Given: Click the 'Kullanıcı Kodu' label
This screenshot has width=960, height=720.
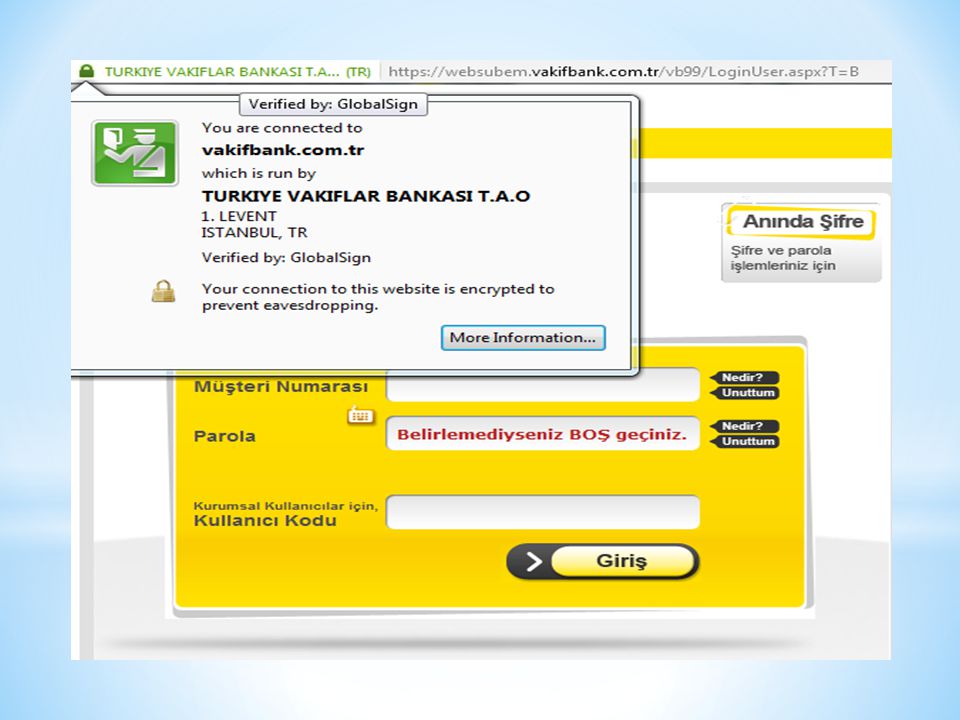Looking at the screenshot, I should tap(265, 521).
